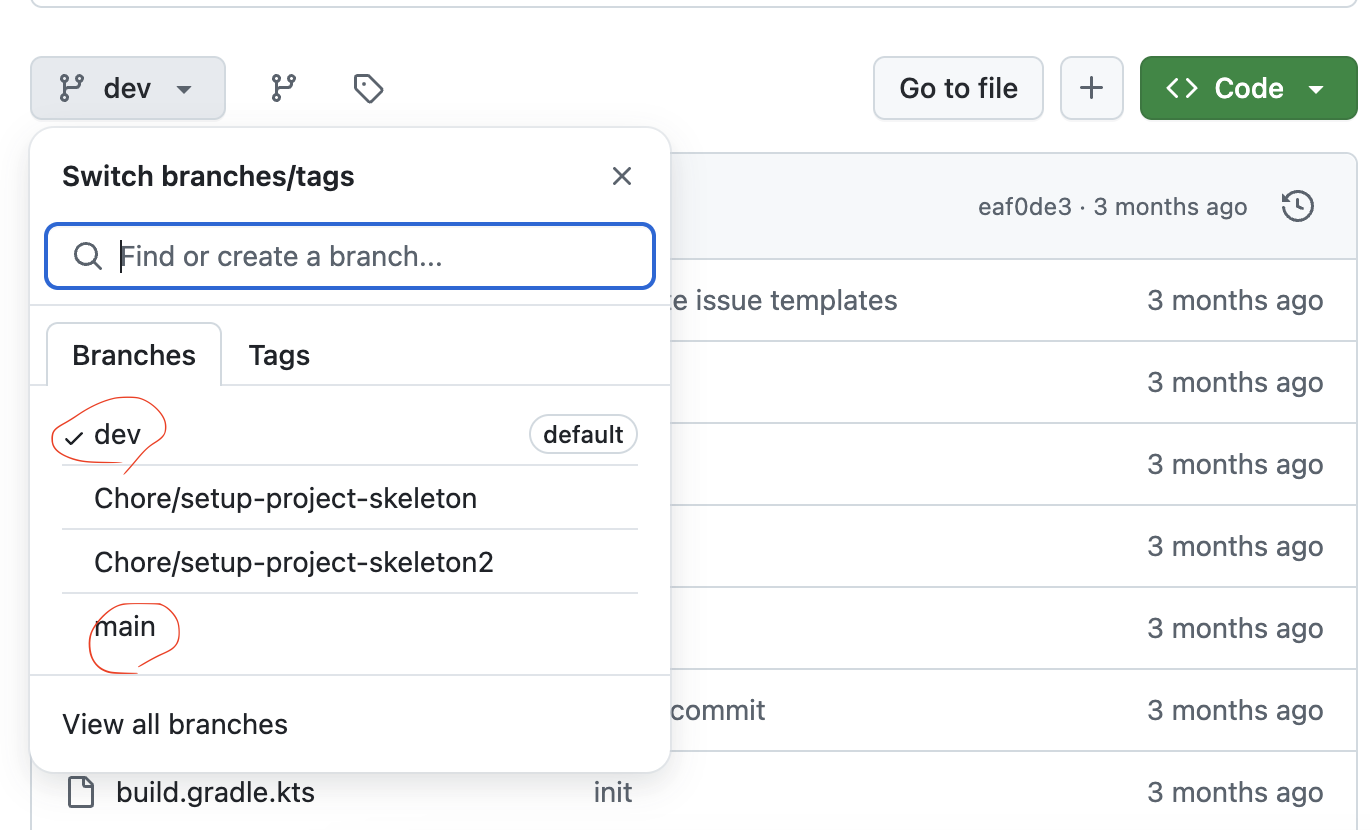Click the code brackets icon

coord(1182,89)
